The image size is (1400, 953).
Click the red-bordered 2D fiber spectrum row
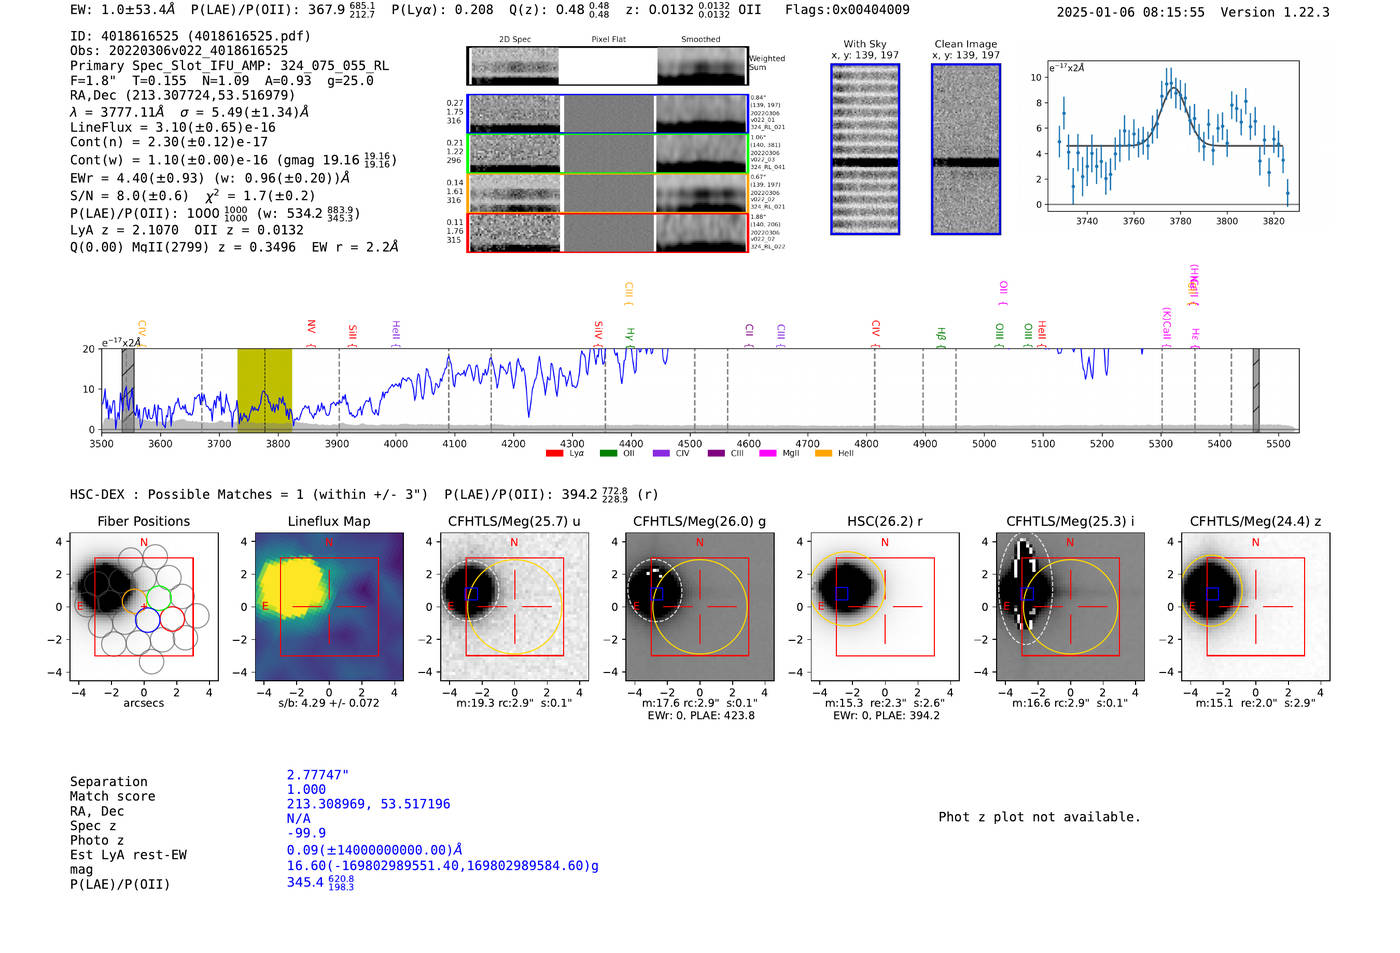coord(607,232)
